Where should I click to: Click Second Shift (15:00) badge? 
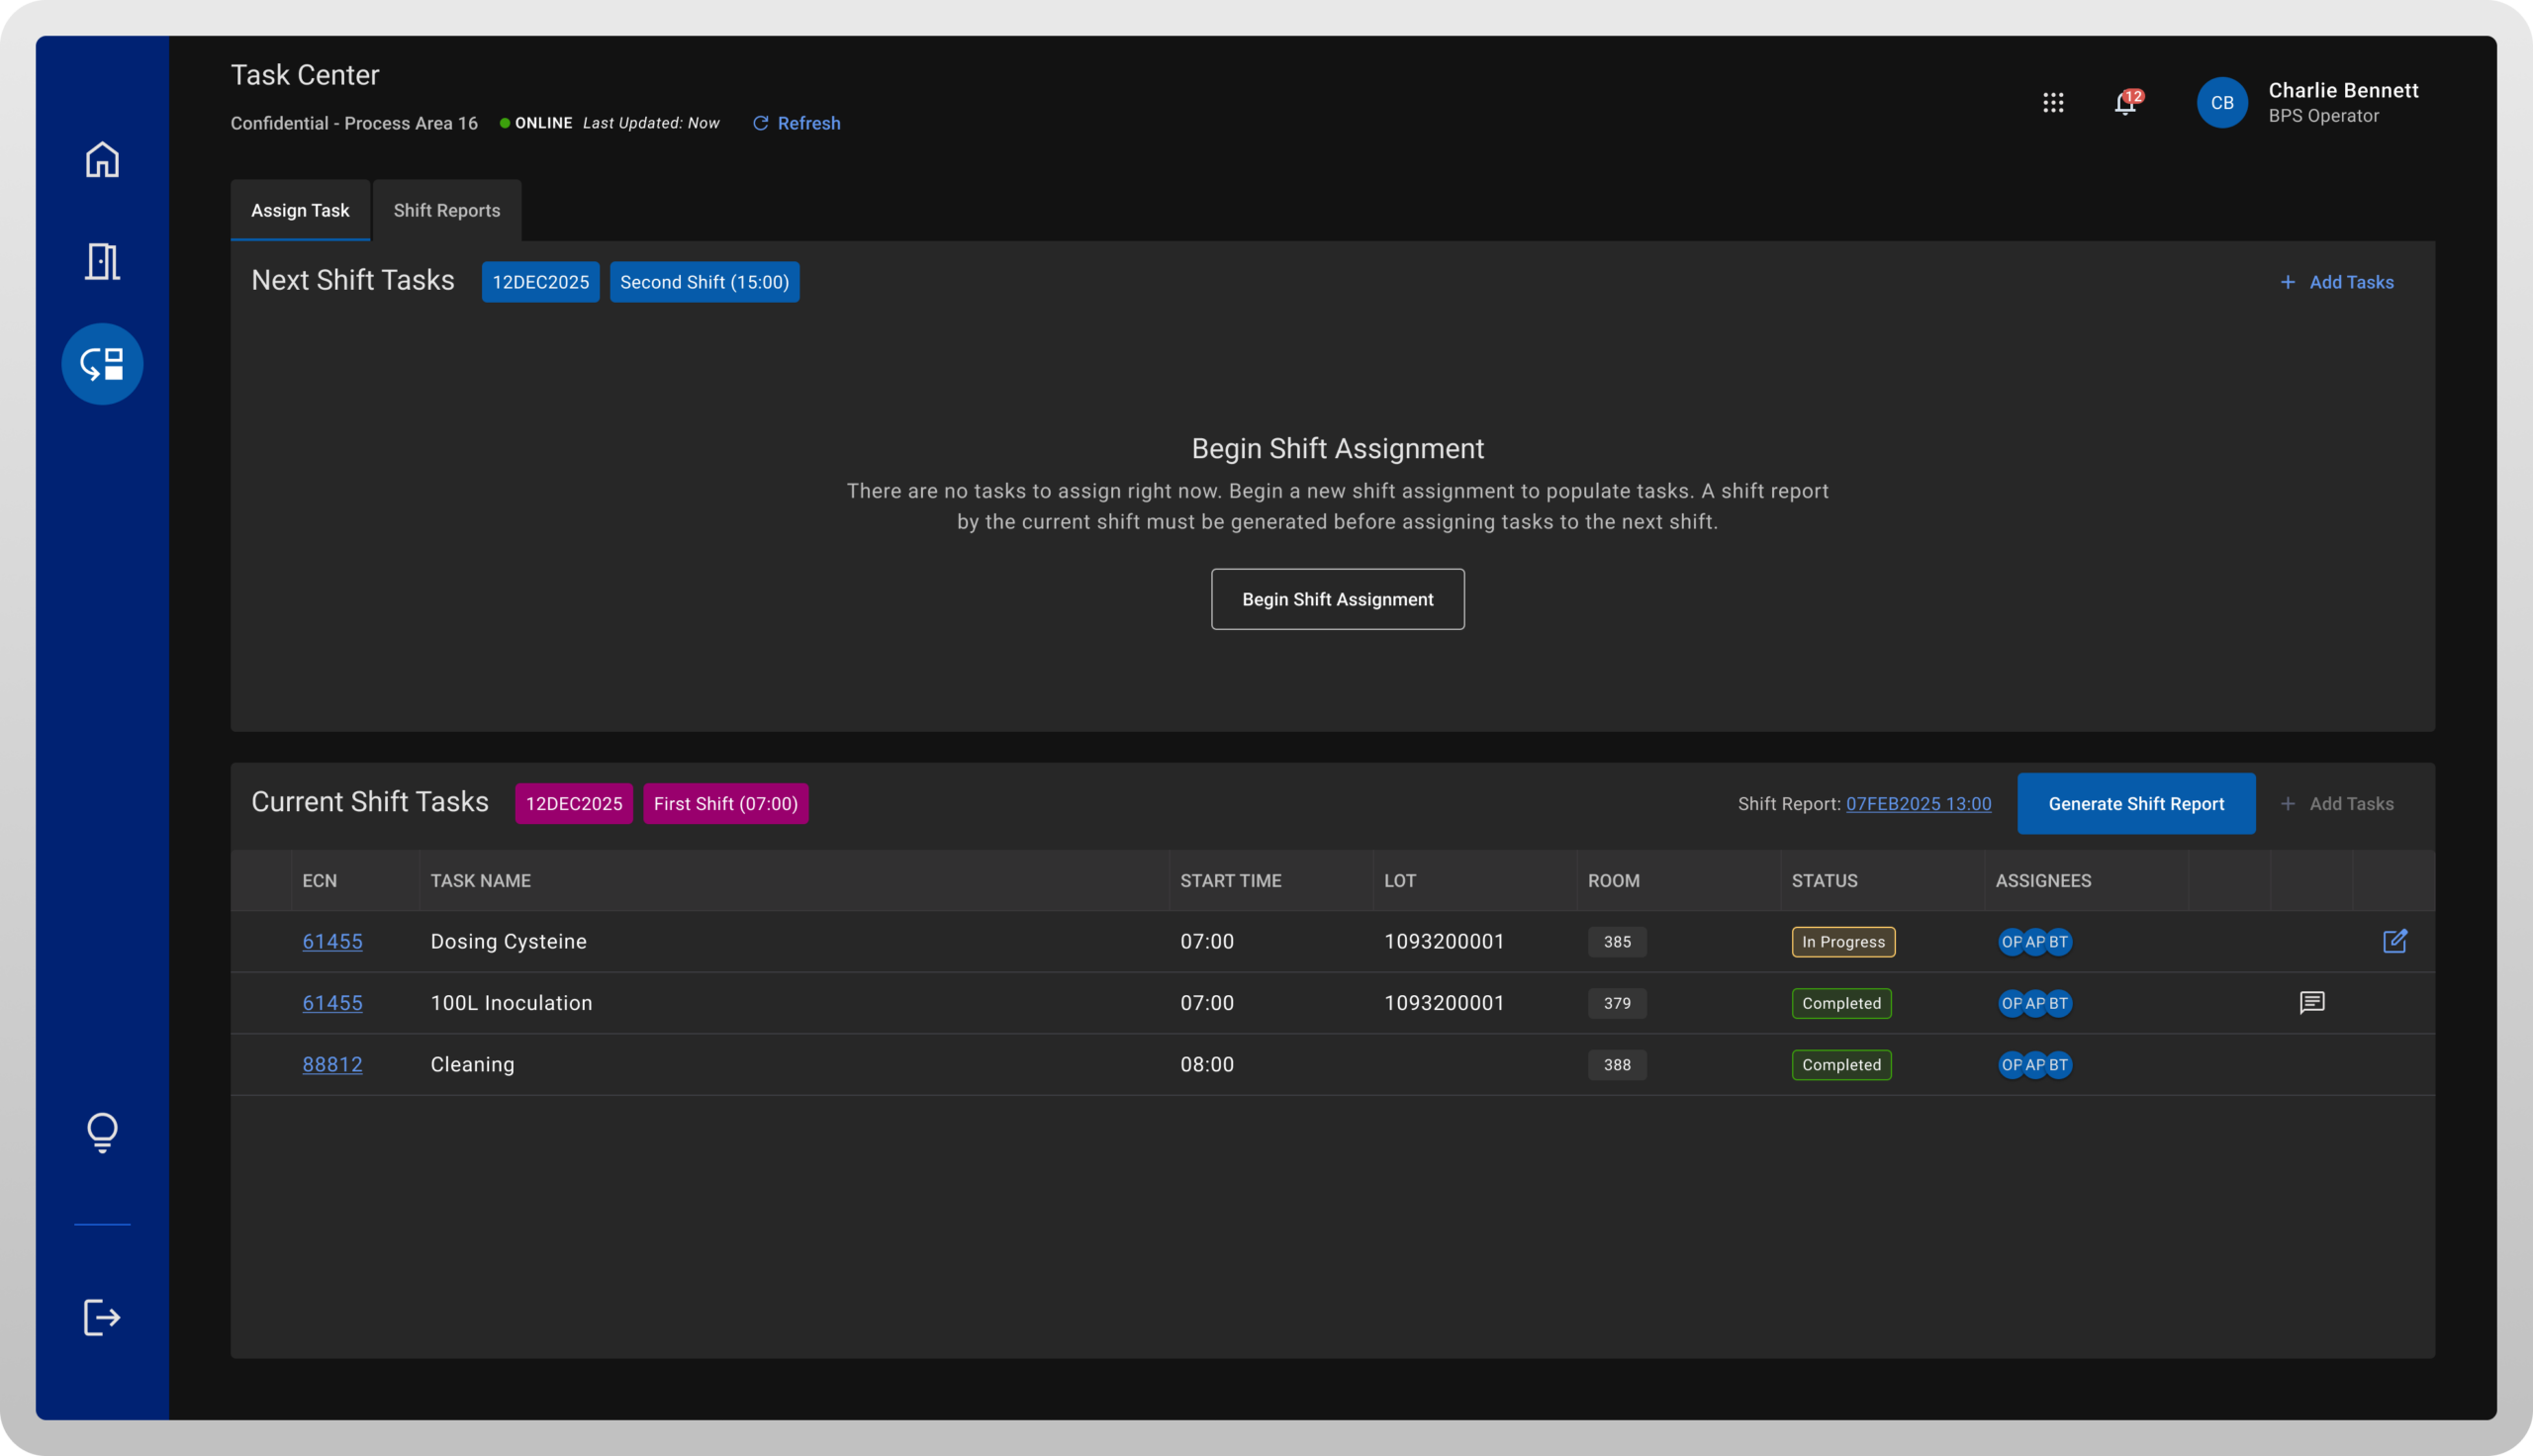[x=704, y=282]
